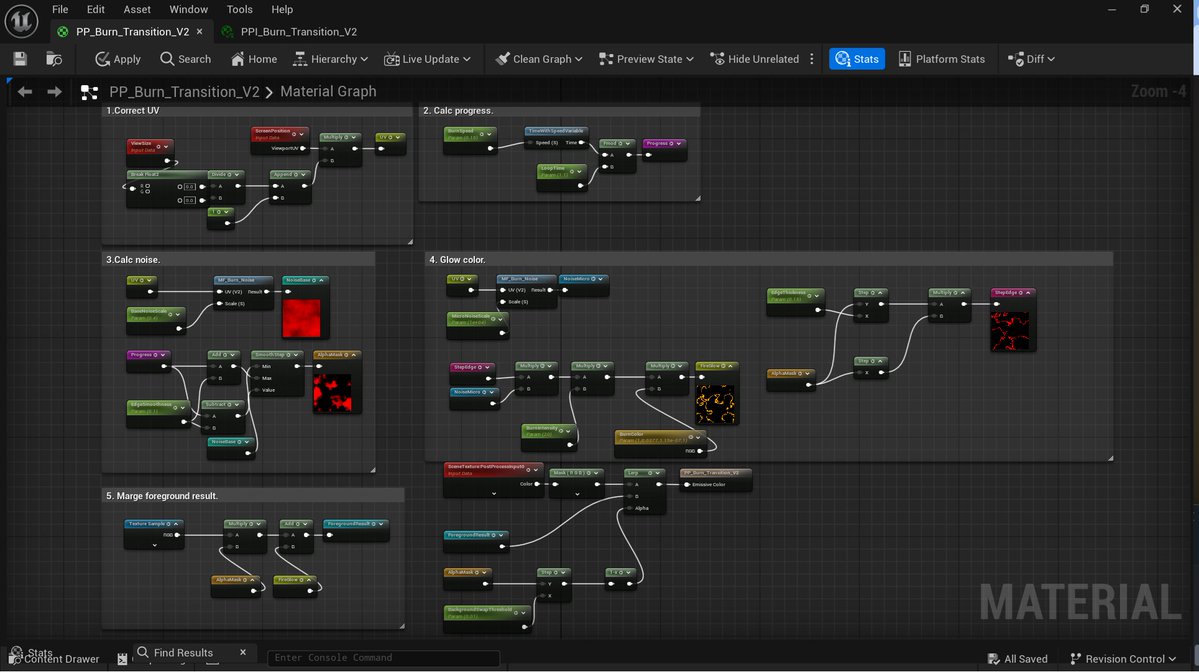Image resolution: width=1199 pixels, height=672 pixels.
Task: Collapse the NoiseBase node preview in Calc noise
Action: tap(322, 281)
